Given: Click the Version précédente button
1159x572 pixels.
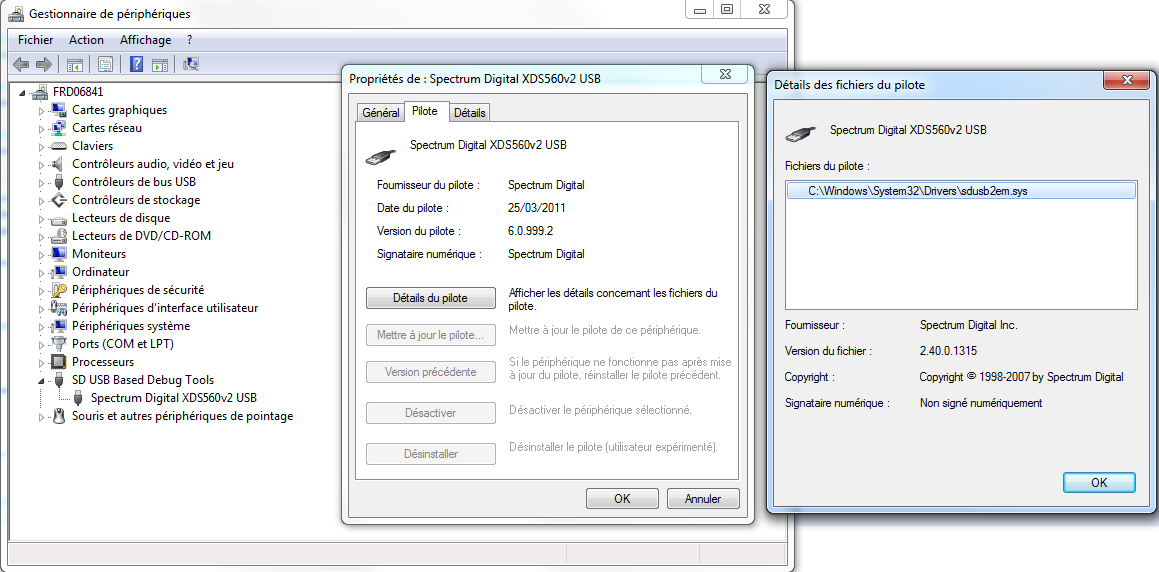Looking at the screenshot, I should 431,372.
